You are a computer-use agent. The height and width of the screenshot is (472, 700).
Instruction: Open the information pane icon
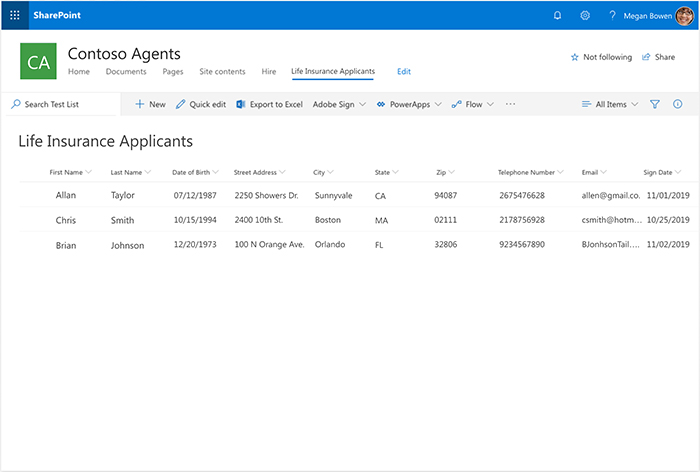678,104
